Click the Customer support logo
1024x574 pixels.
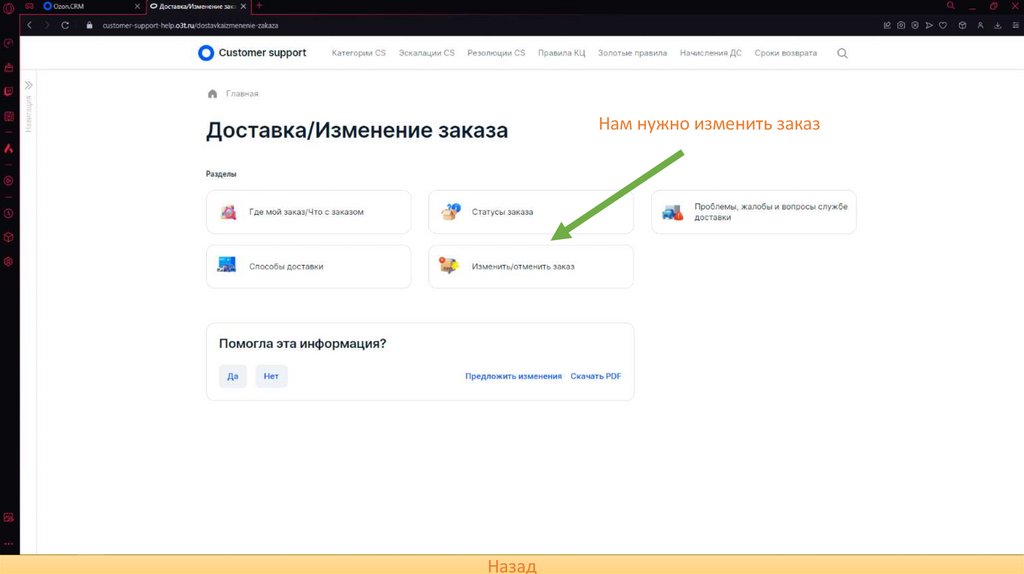coord(252,53)
